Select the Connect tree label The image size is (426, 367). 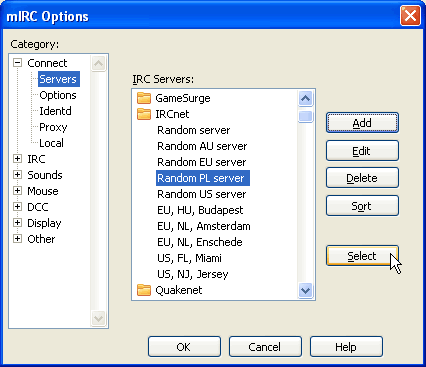pos(47,63)
